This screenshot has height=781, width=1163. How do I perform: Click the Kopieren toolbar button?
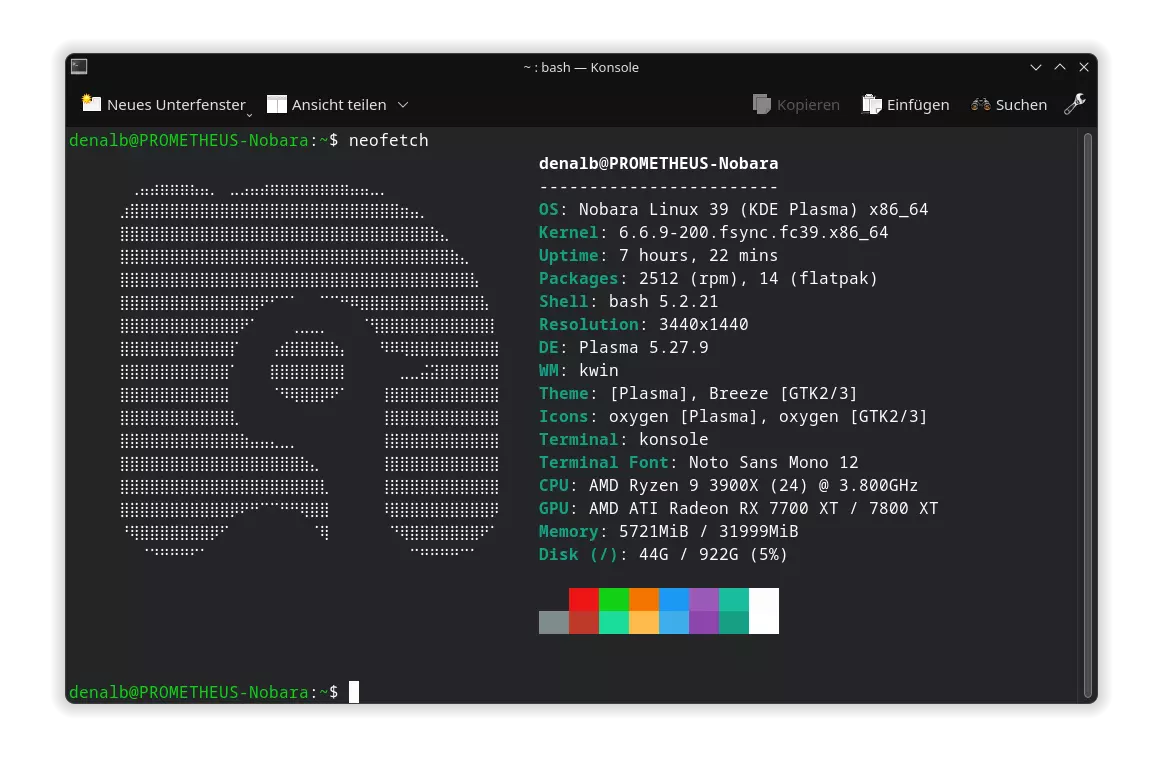tap(796, 105)
